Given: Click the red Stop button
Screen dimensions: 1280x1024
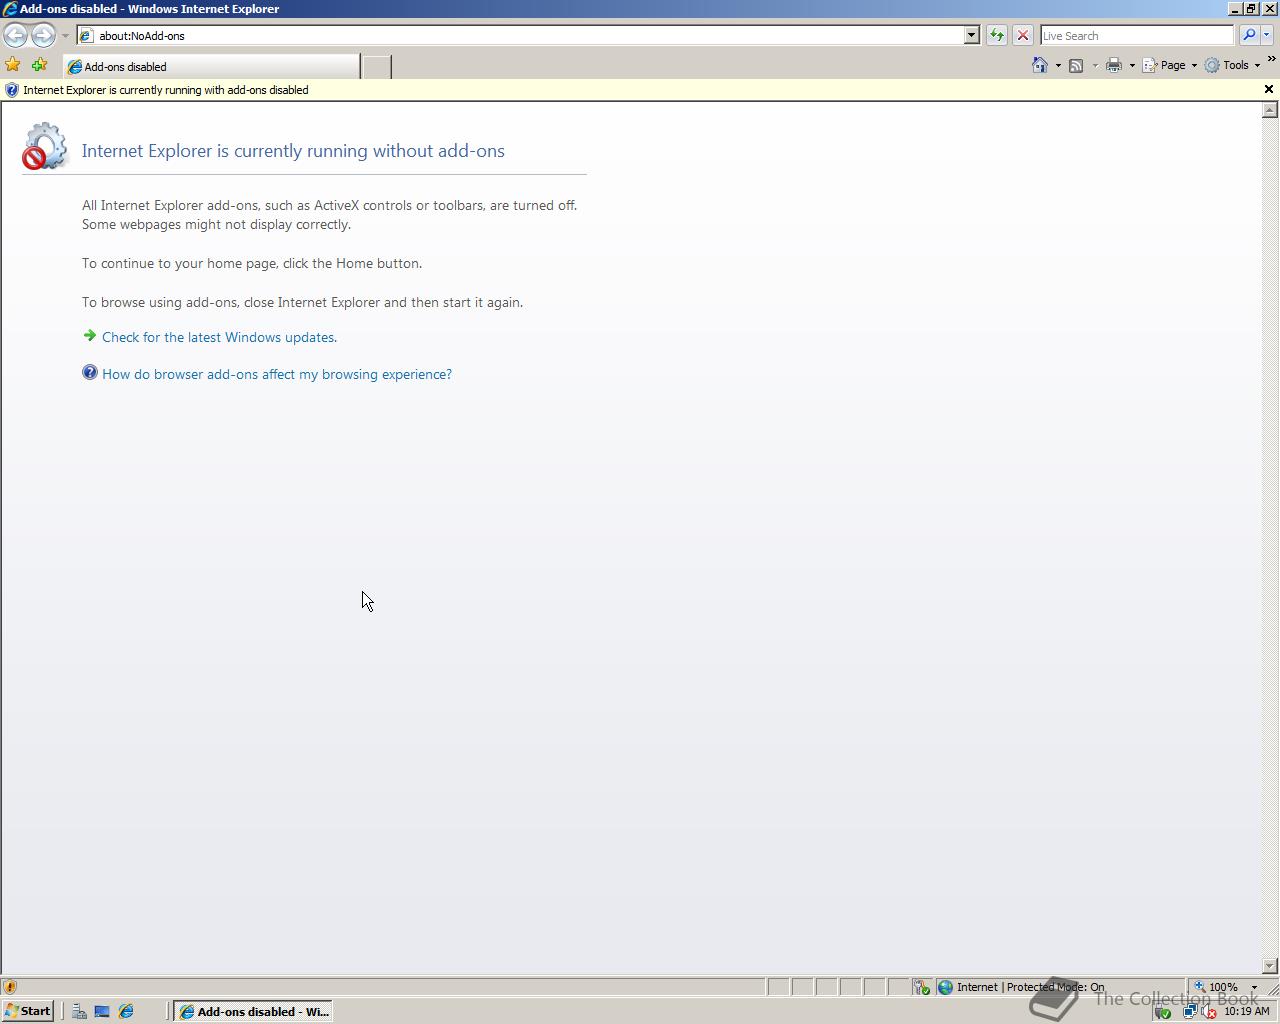Looking at the screenshot, I should 1023,36.
